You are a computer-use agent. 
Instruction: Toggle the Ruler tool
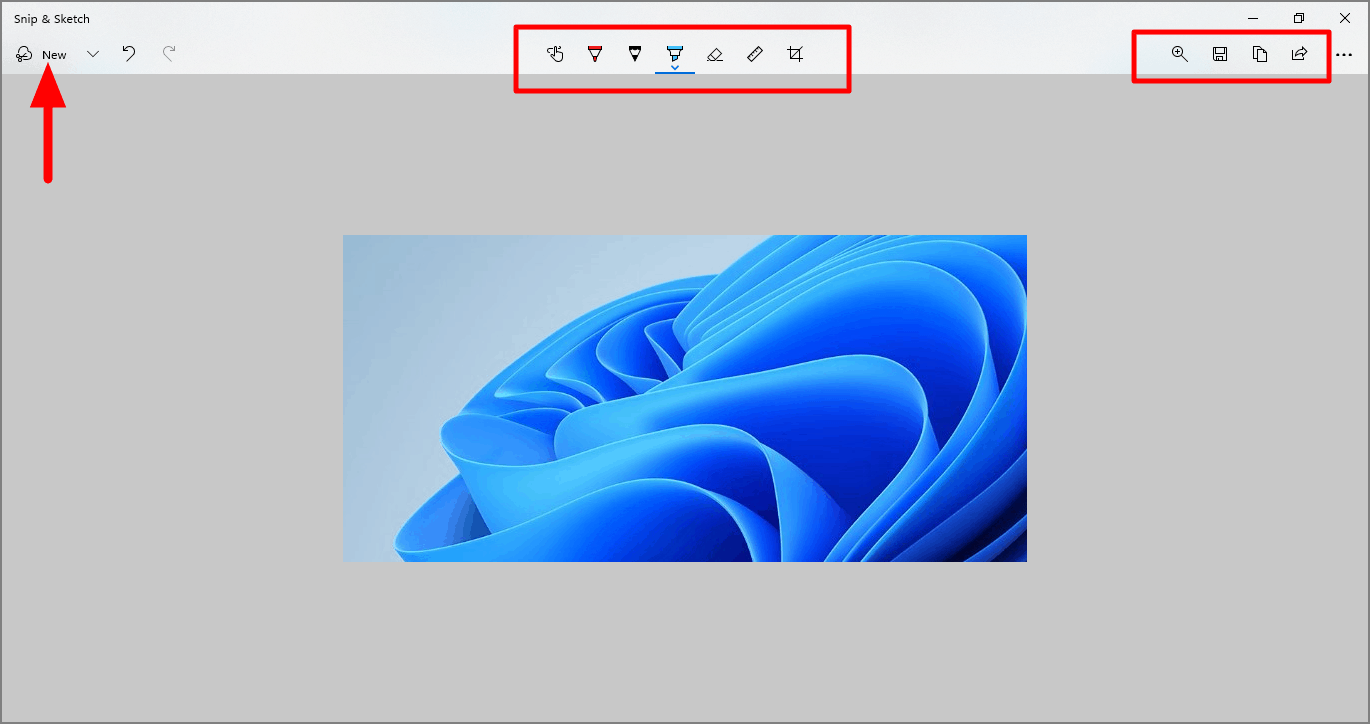click(x=755, y=54)
